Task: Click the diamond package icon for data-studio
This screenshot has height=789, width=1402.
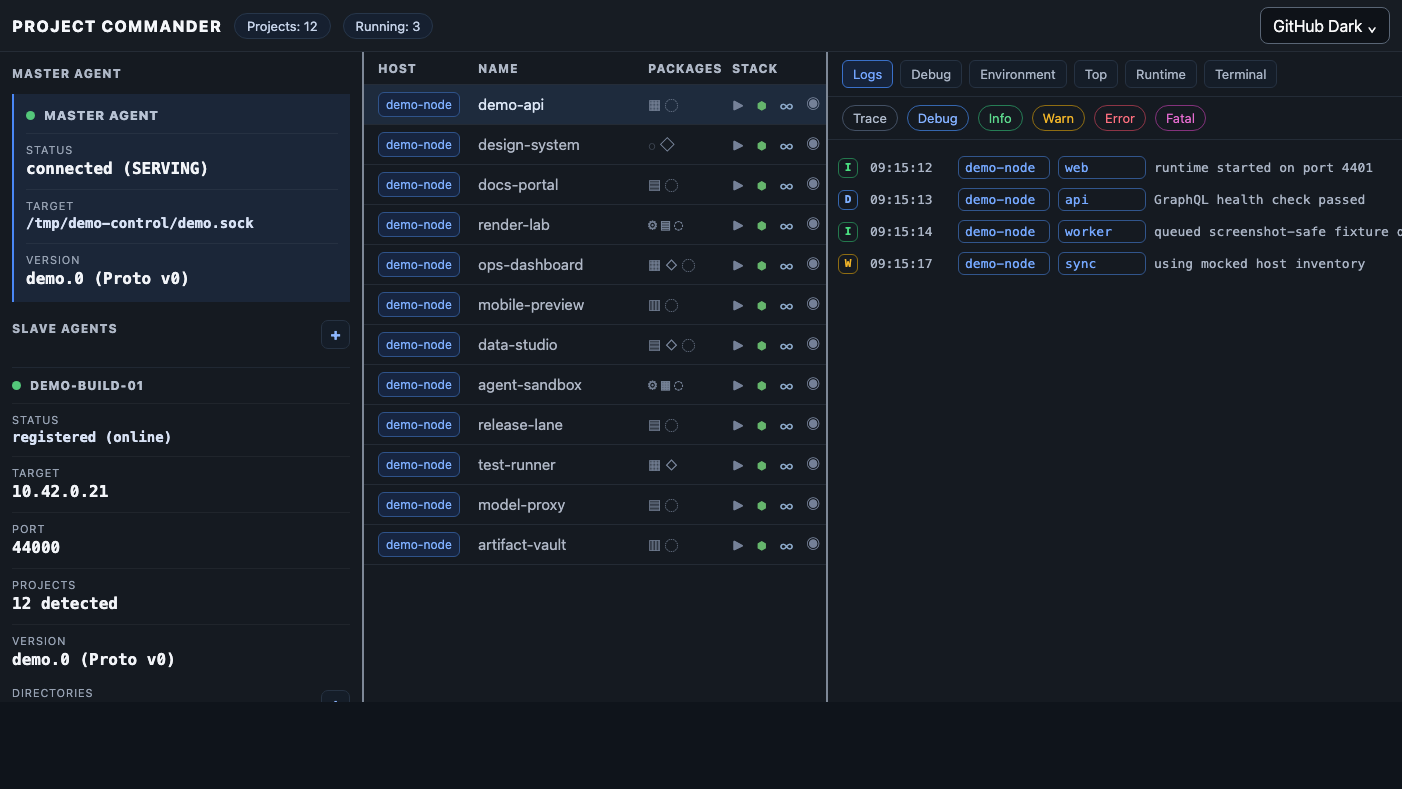Action: [671, 345]
